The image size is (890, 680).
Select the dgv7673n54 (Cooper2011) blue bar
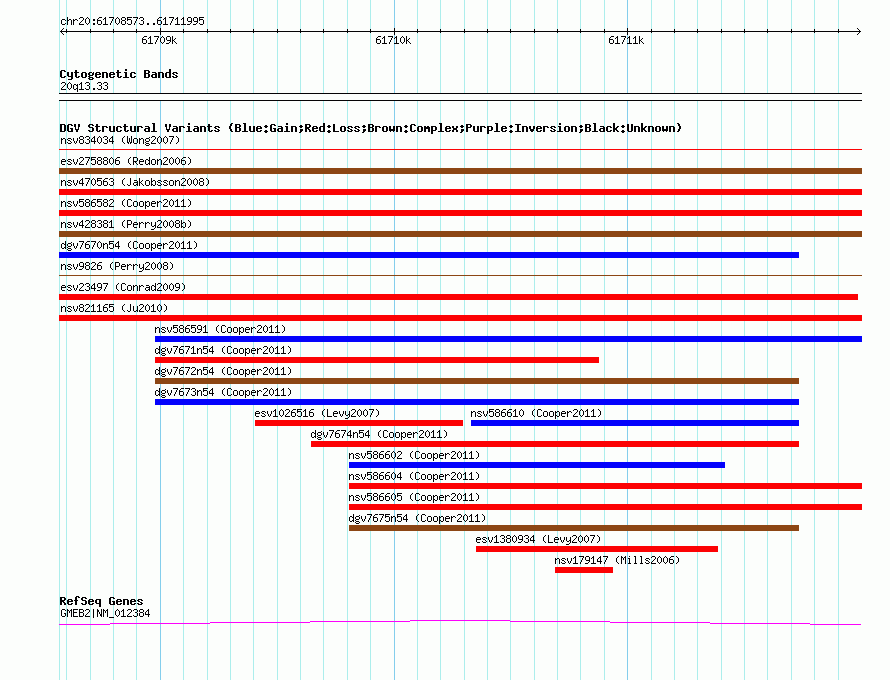477,402
